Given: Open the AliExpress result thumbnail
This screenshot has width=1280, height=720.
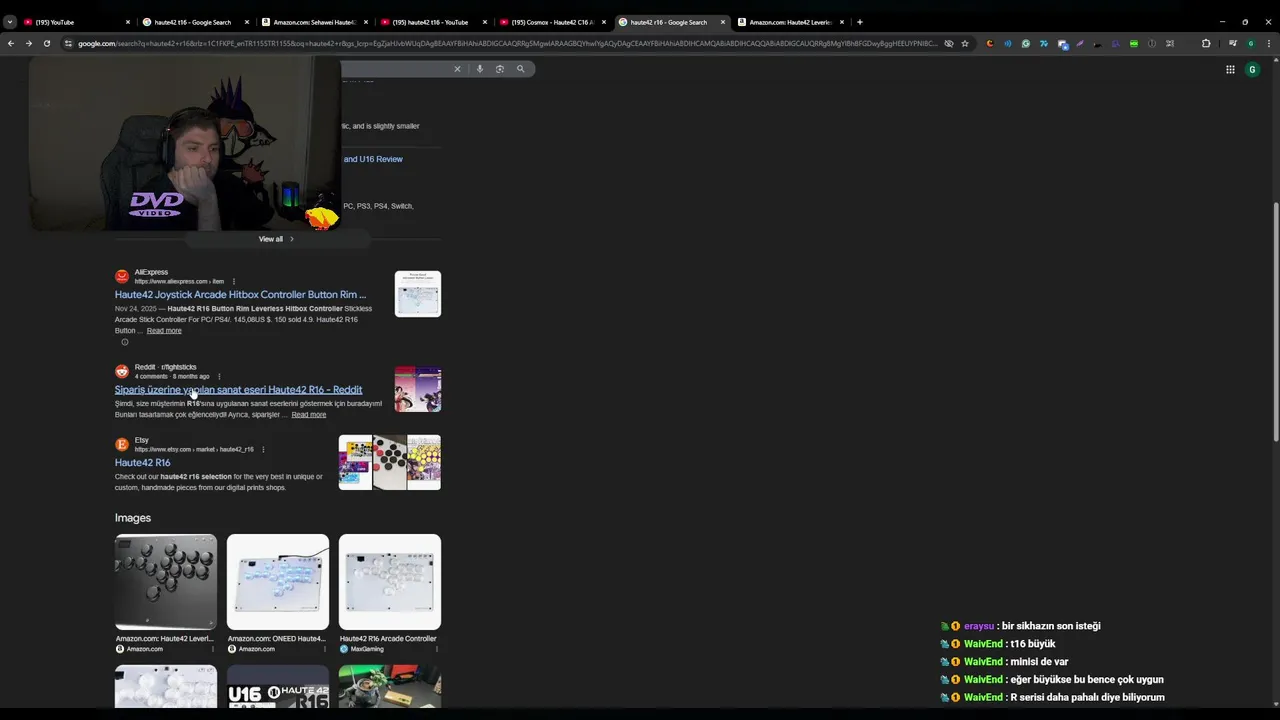Looking at the screenshot, I should coord(418,294).
